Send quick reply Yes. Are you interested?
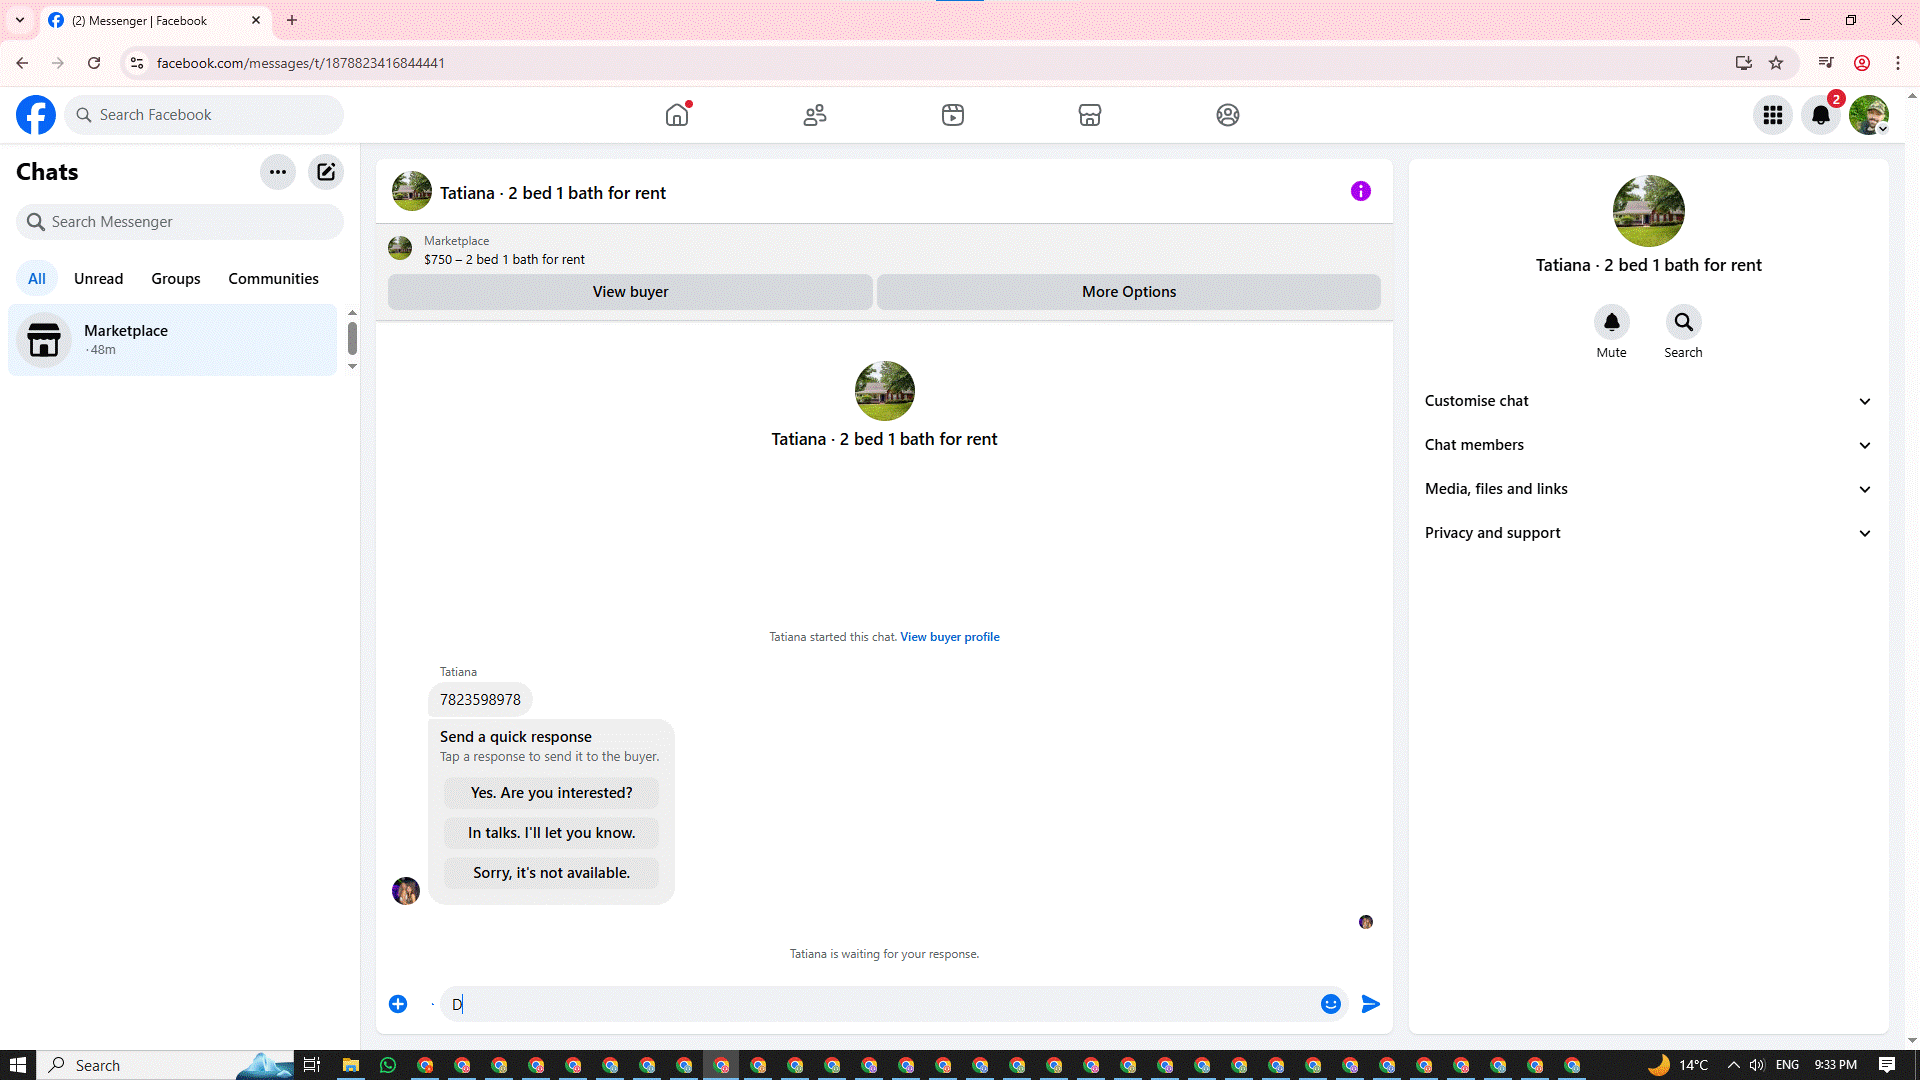Image resolution: width=1920 pixels, height=1080 pixels. 551,793
